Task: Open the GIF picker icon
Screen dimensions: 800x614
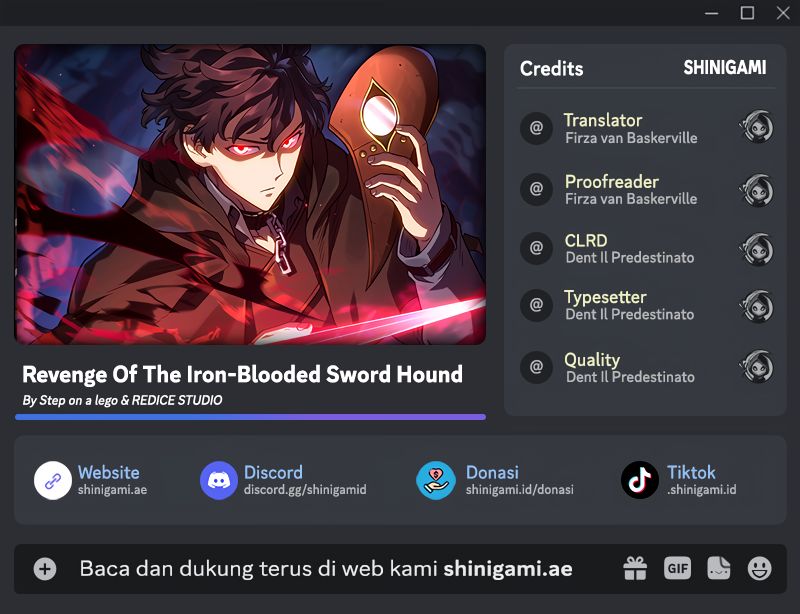Action: 678,568
